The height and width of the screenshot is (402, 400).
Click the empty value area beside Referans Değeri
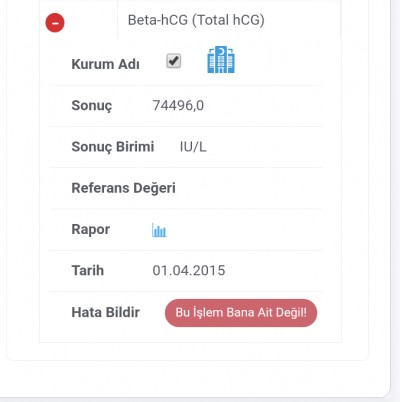point(248,188)
